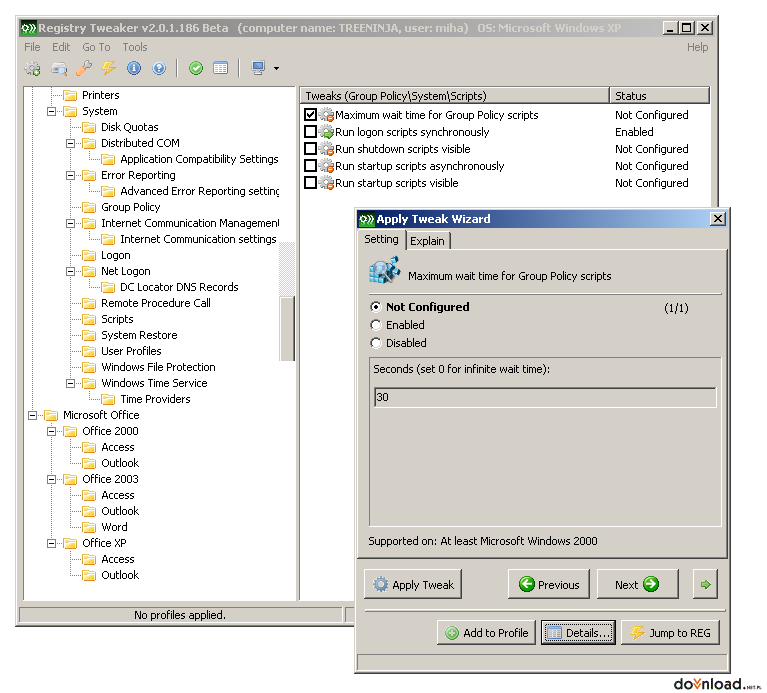Select the Not Configured radio button
This screenshot has width=767, height=693.
376,307
